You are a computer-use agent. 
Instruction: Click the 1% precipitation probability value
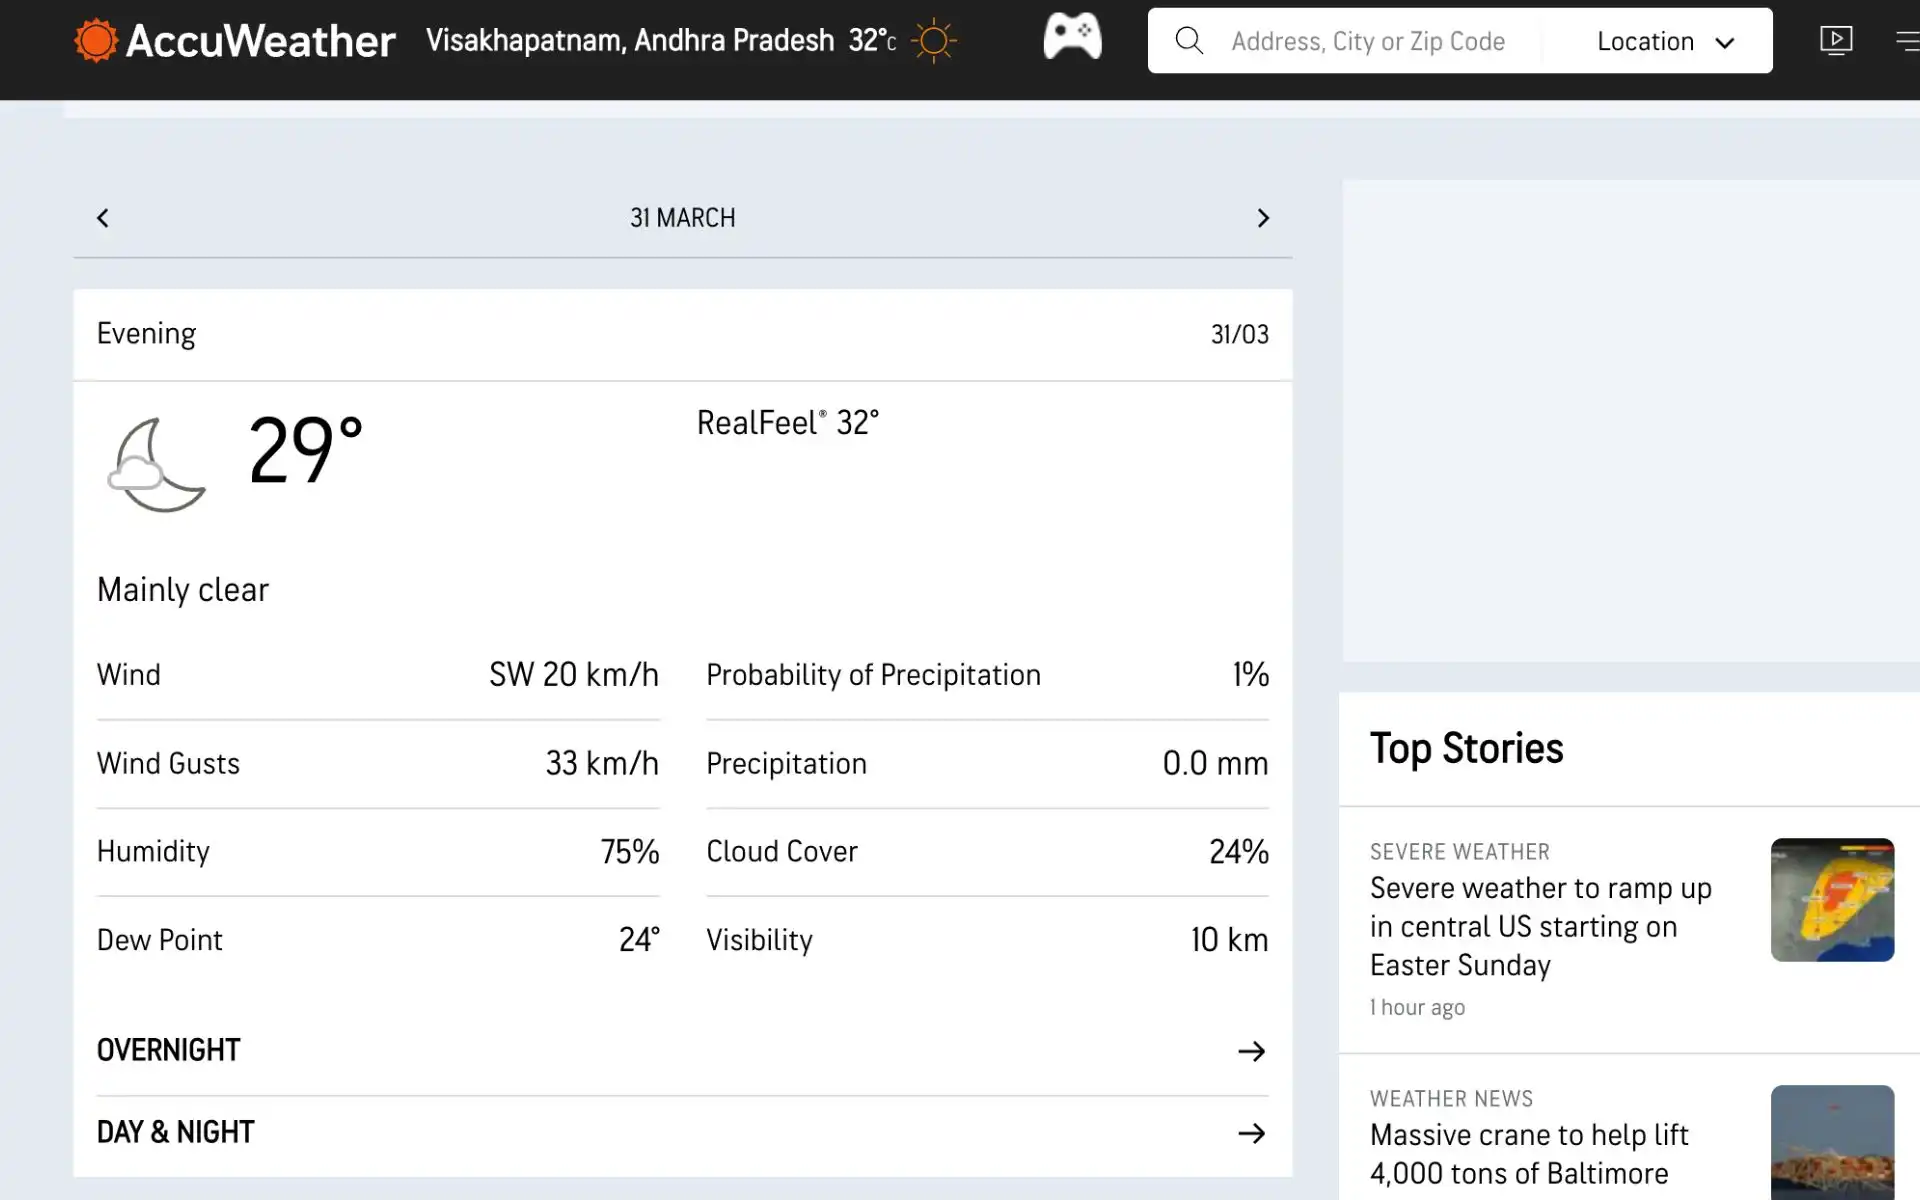coord(1251,675)
